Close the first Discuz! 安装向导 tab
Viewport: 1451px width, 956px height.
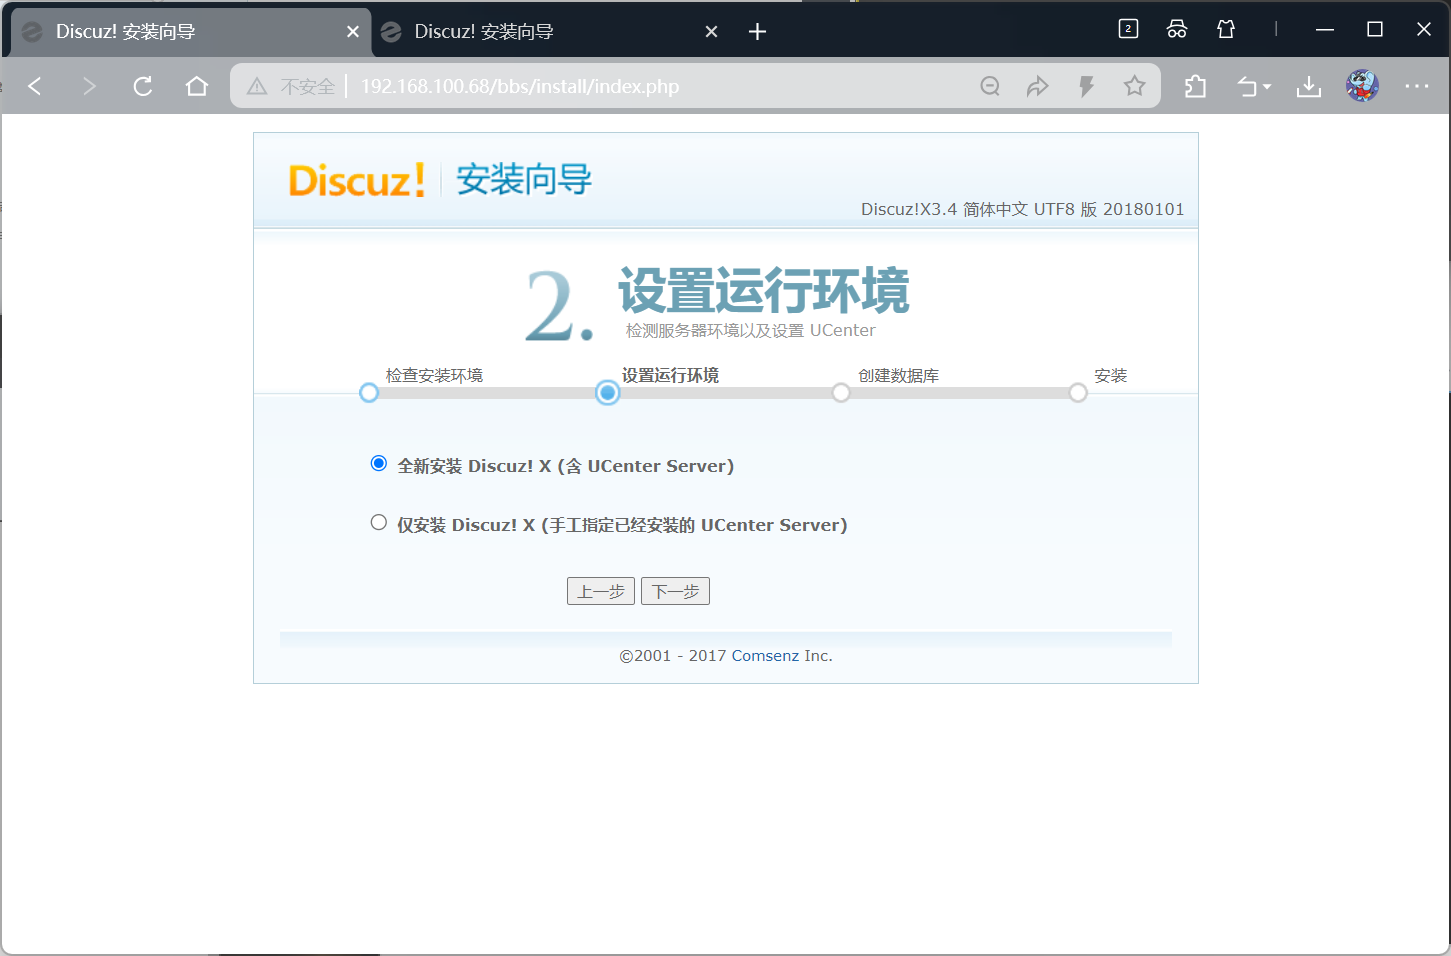[353, 32]
